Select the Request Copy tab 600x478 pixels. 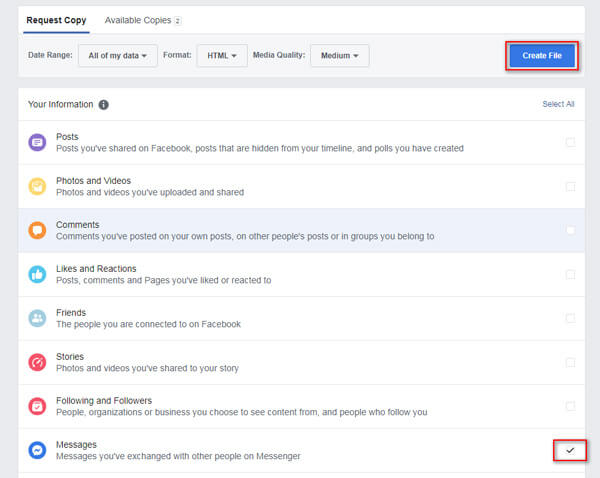pos(56,20)
